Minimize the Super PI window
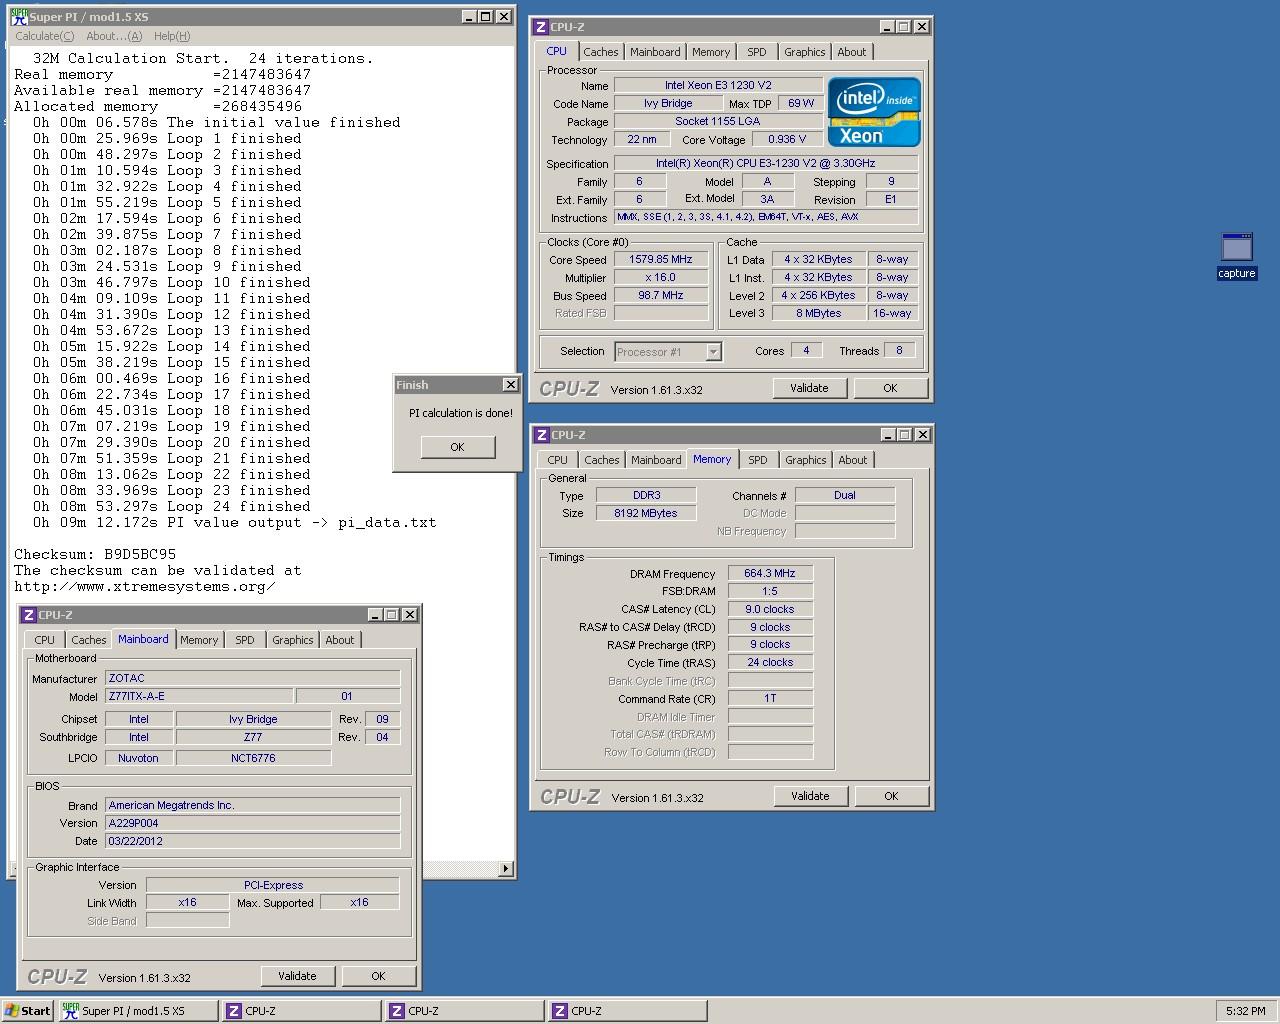 coord(469,17)
